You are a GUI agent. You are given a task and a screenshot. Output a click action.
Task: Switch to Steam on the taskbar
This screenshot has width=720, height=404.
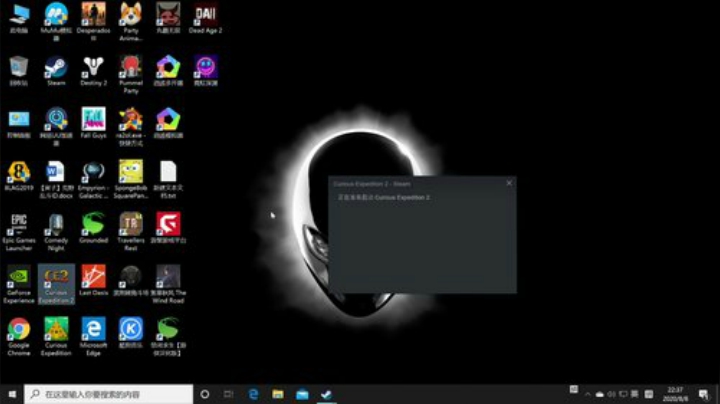[326, 394]
